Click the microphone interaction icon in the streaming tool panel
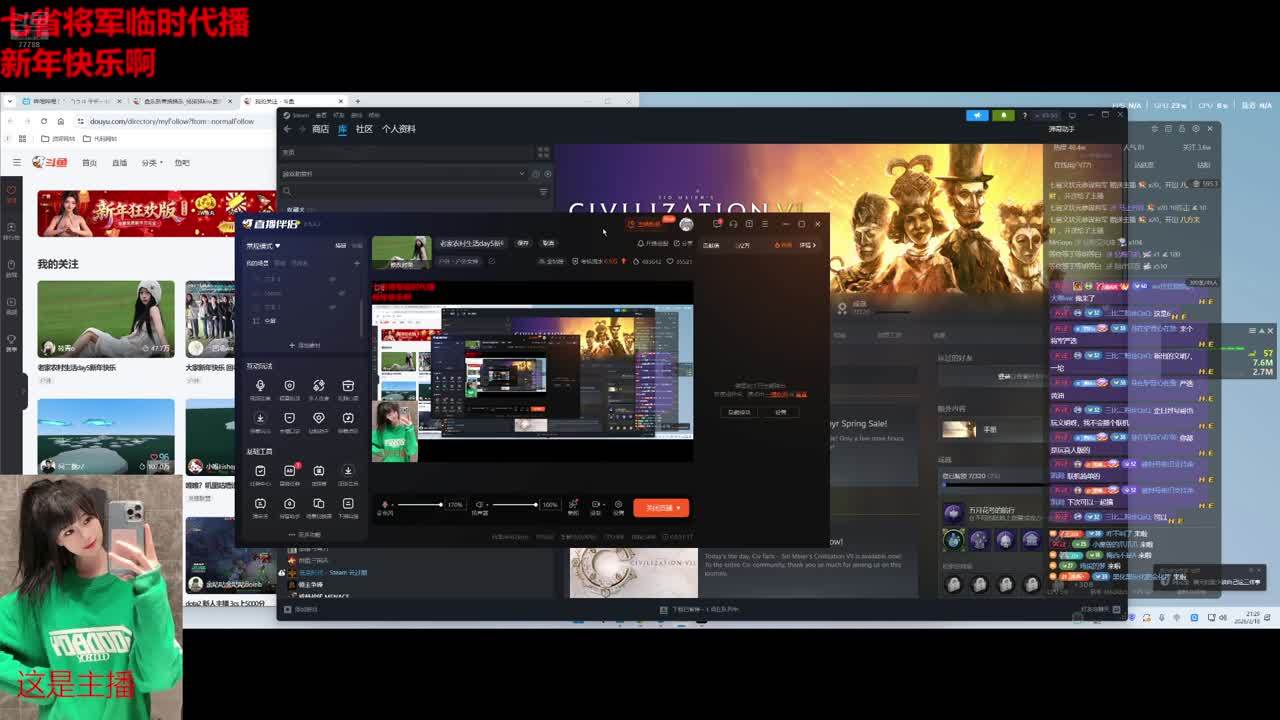 [260, 386]
